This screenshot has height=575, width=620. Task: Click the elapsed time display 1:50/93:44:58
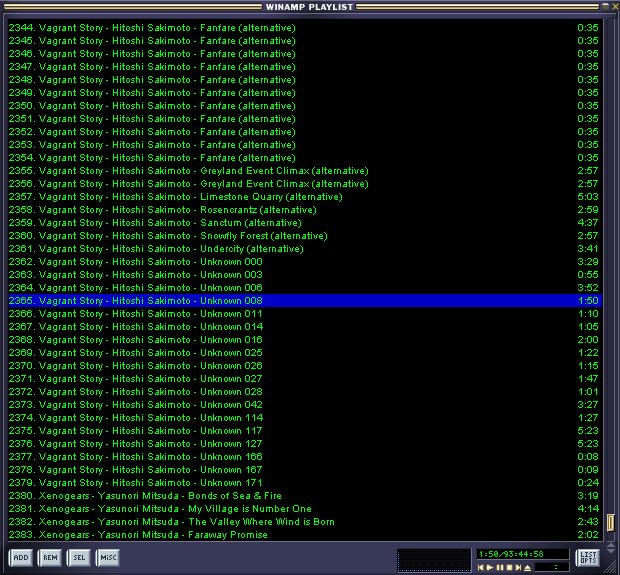510,553
